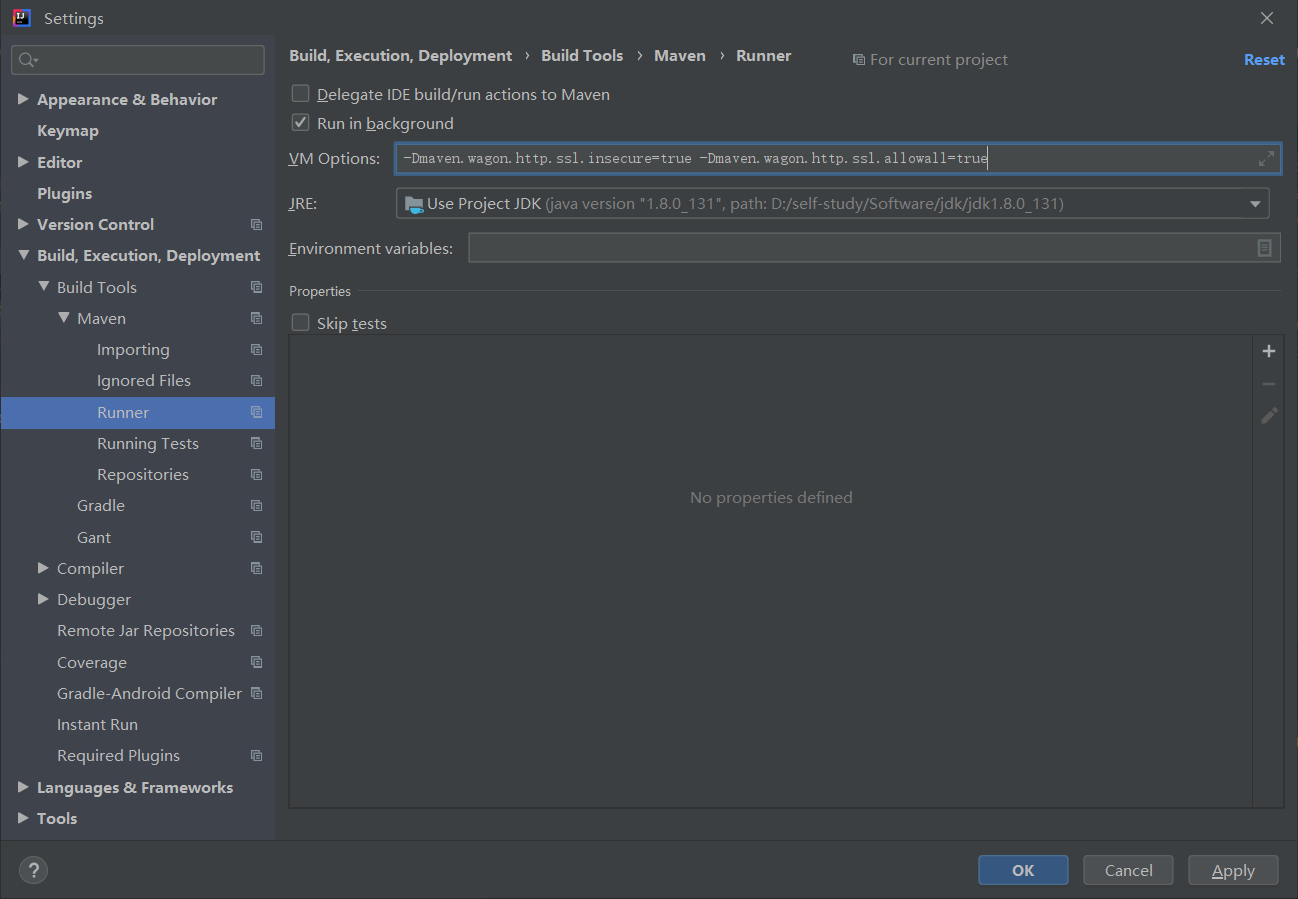This screenshot has height=899, width=1298.
Task: Select Required Plugins settings
Action: click(x=119, y=756)
